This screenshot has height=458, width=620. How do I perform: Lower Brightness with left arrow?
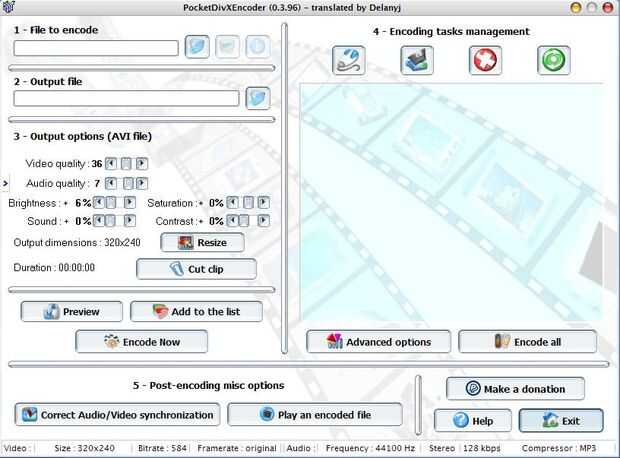pyautogui.click(x=98, y=203)
